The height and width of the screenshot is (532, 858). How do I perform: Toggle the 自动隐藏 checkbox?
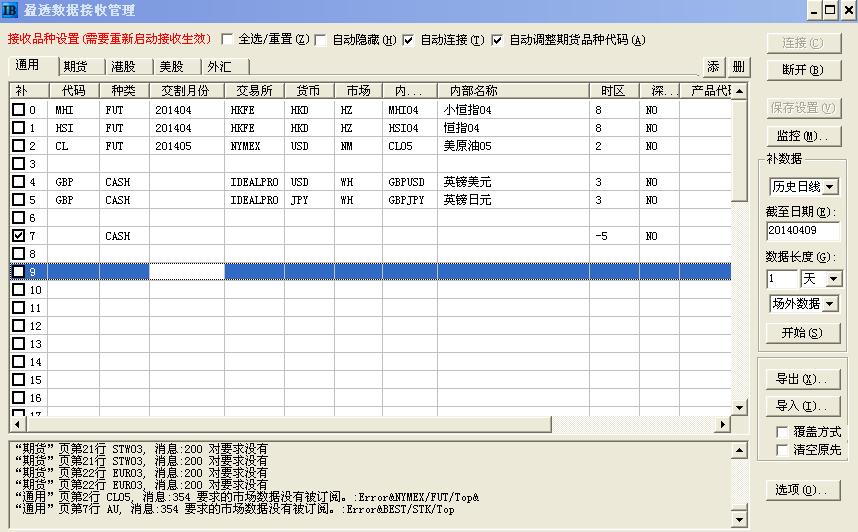tap(321, 40)
